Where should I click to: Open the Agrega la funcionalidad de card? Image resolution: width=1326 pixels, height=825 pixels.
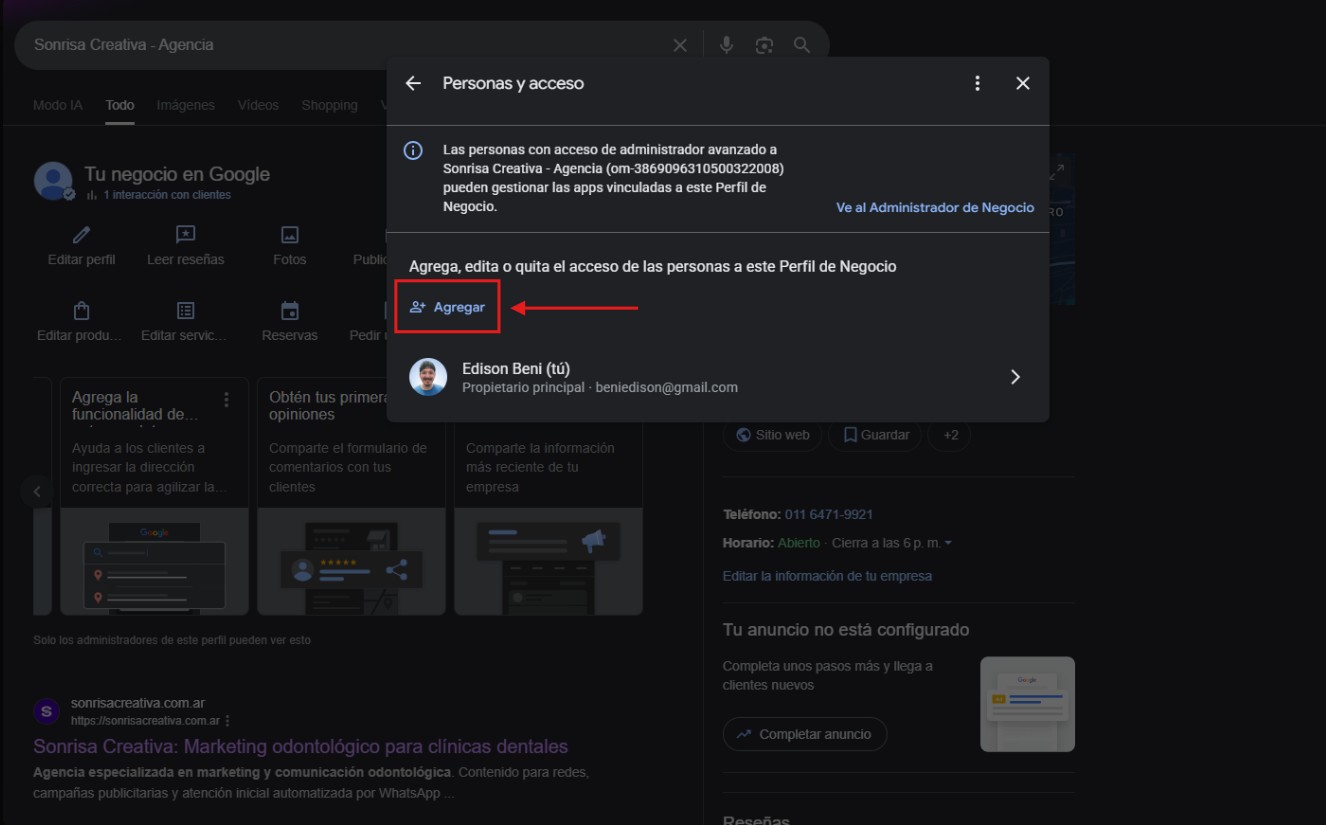[155, 496]
